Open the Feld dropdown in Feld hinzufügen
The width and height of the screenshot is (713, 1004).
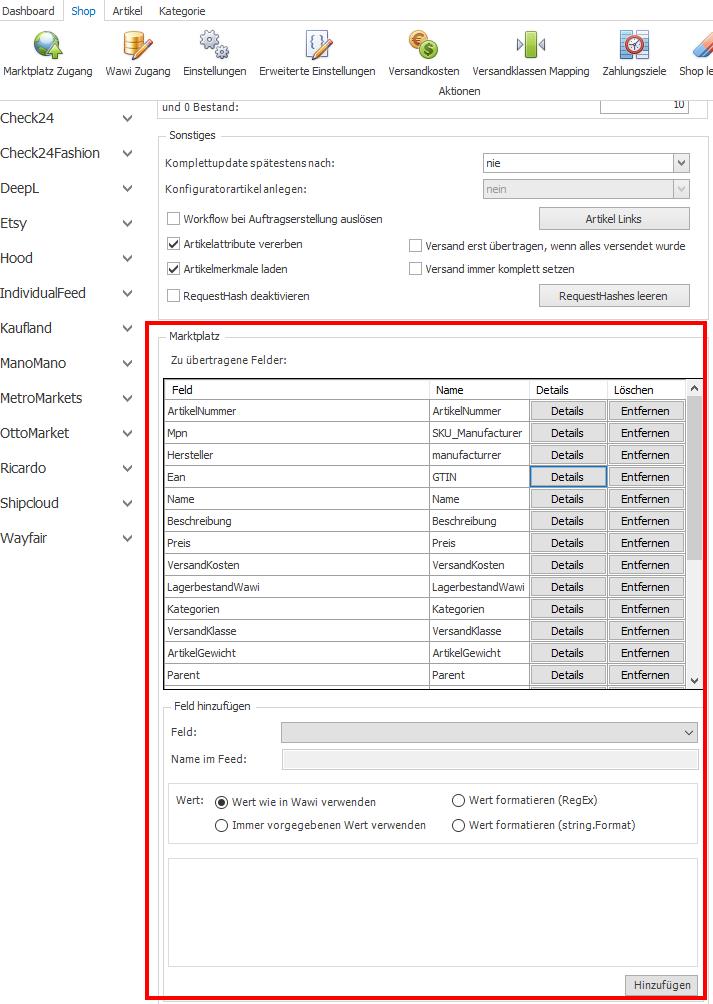[x=489, y=732]
